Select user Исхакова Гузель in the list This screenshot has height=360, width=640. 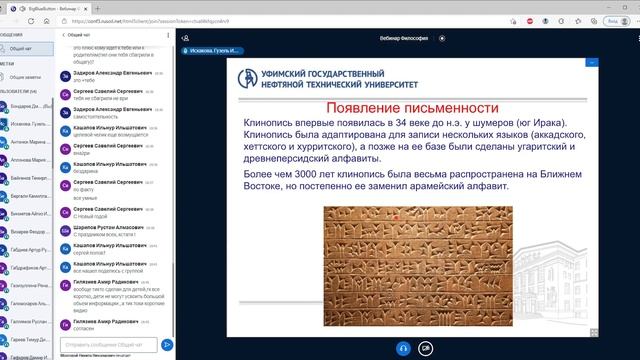click(26, 124)
